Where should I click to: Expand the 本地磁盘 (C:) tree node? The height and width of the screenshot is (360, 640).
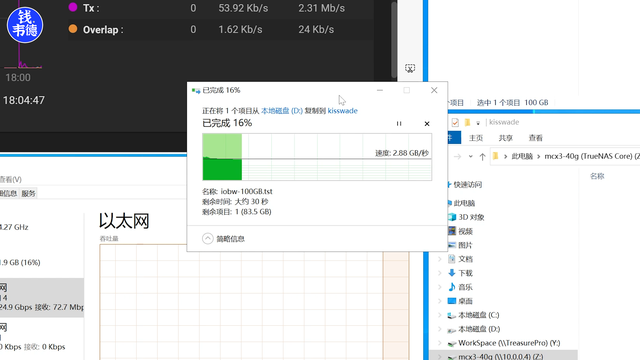440,315
